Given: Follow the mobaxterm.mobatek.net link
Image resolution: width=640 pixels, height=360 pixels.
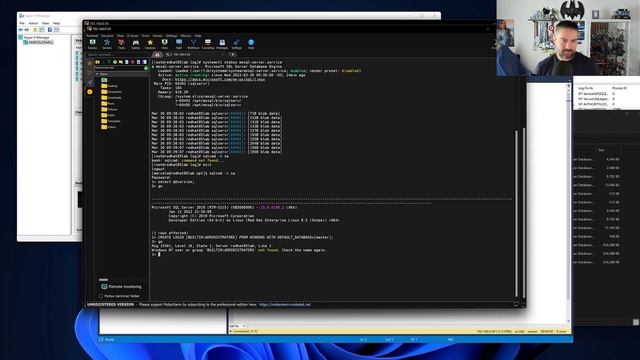Looking at the screenshot, I should (284, 304).
